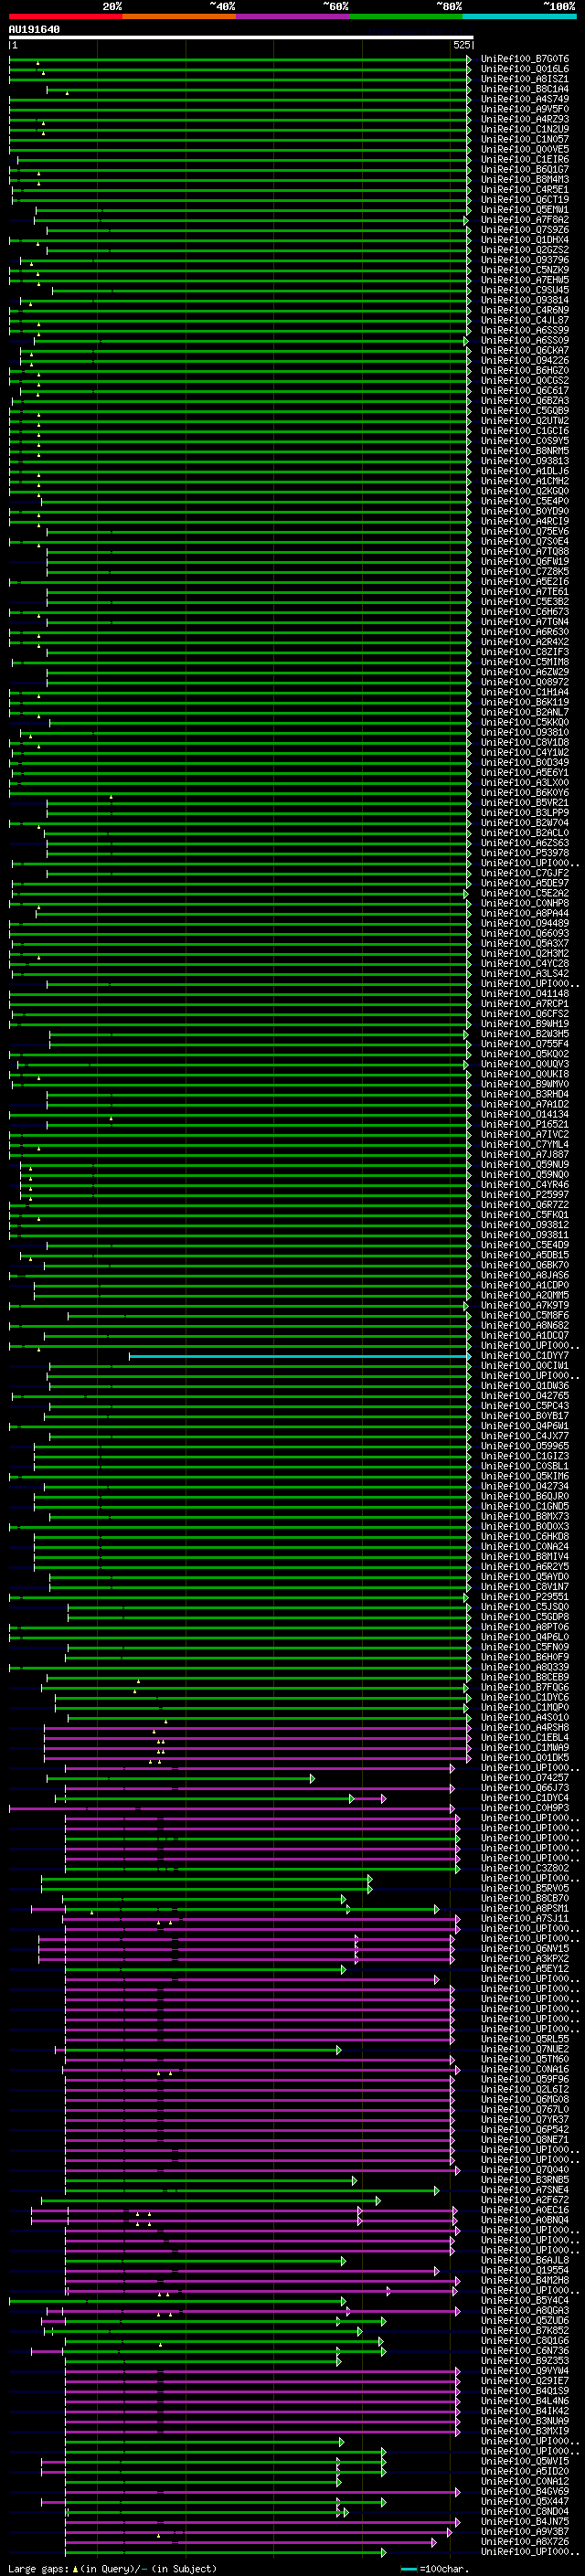Viewport: 585px width, 2576px height.
Task: Open hit UniRef100_Q016L6
Action: coord(525,70)
